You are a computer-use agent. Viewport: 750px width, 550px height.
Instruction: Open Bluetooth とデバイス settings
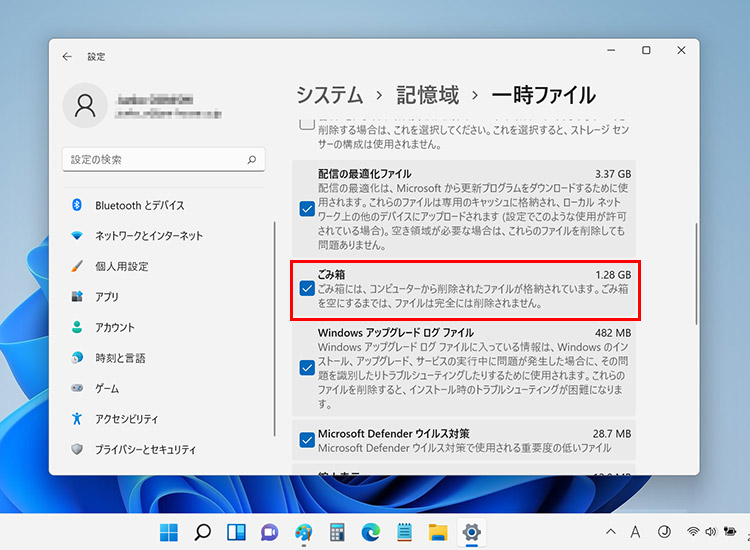139,205
